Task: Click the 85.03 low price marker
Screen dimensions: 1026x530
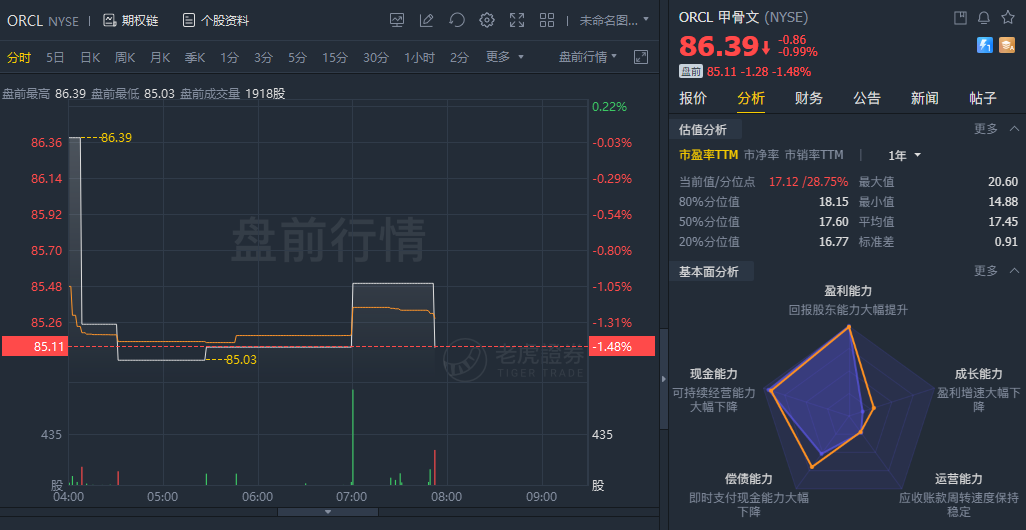Action: pyautogui.click(x=241, y=359)
